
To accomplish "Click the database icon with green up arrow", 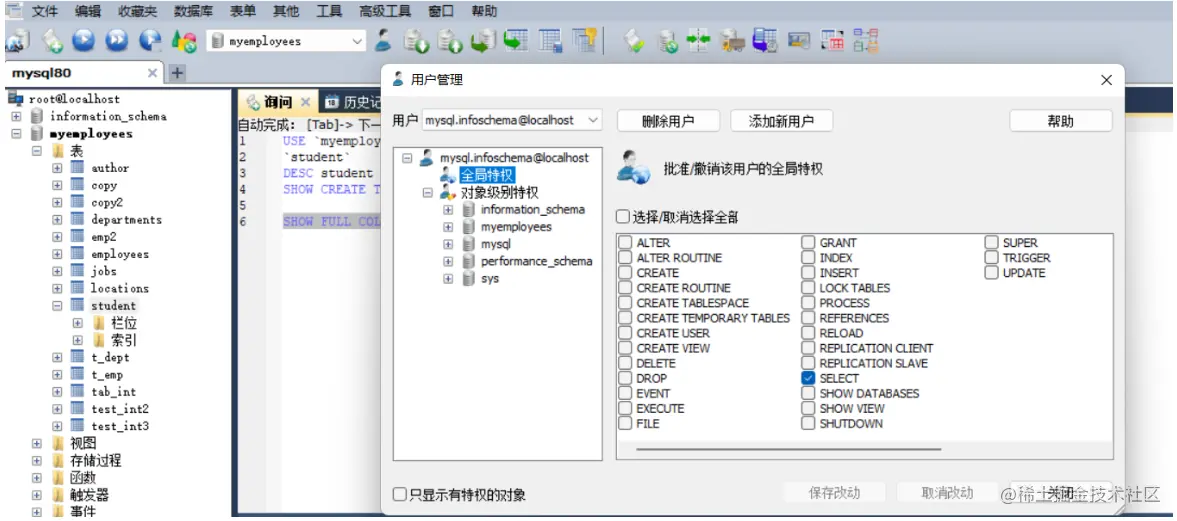I will [450, 41].
